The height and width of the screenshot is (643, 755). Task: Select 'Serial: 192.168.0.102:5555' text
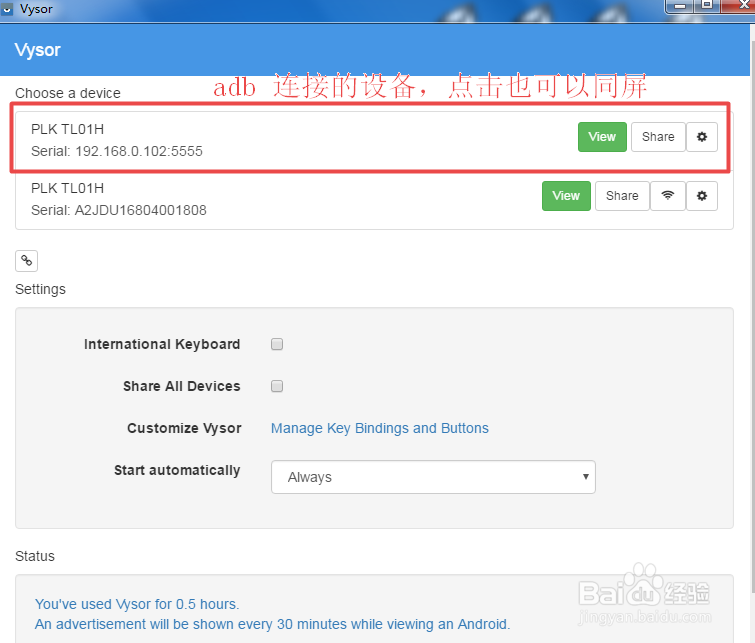(x=117, y=151)
